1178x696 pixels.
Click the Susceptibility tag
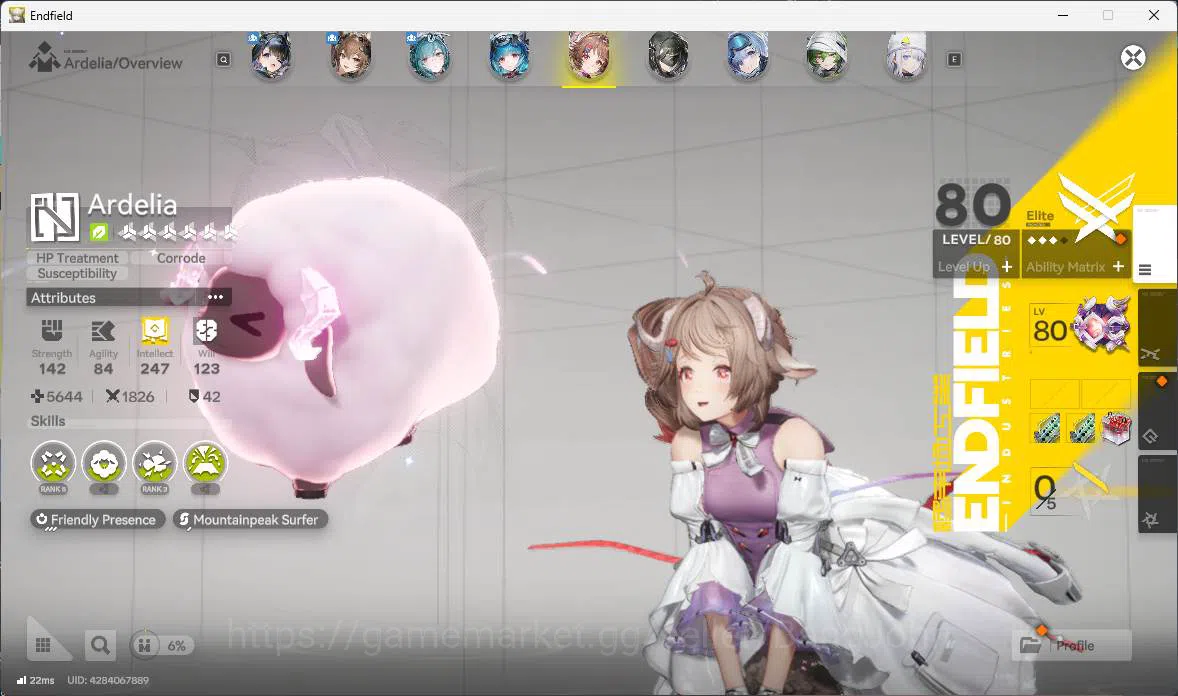pyautogui.click(x=77, y=274)
